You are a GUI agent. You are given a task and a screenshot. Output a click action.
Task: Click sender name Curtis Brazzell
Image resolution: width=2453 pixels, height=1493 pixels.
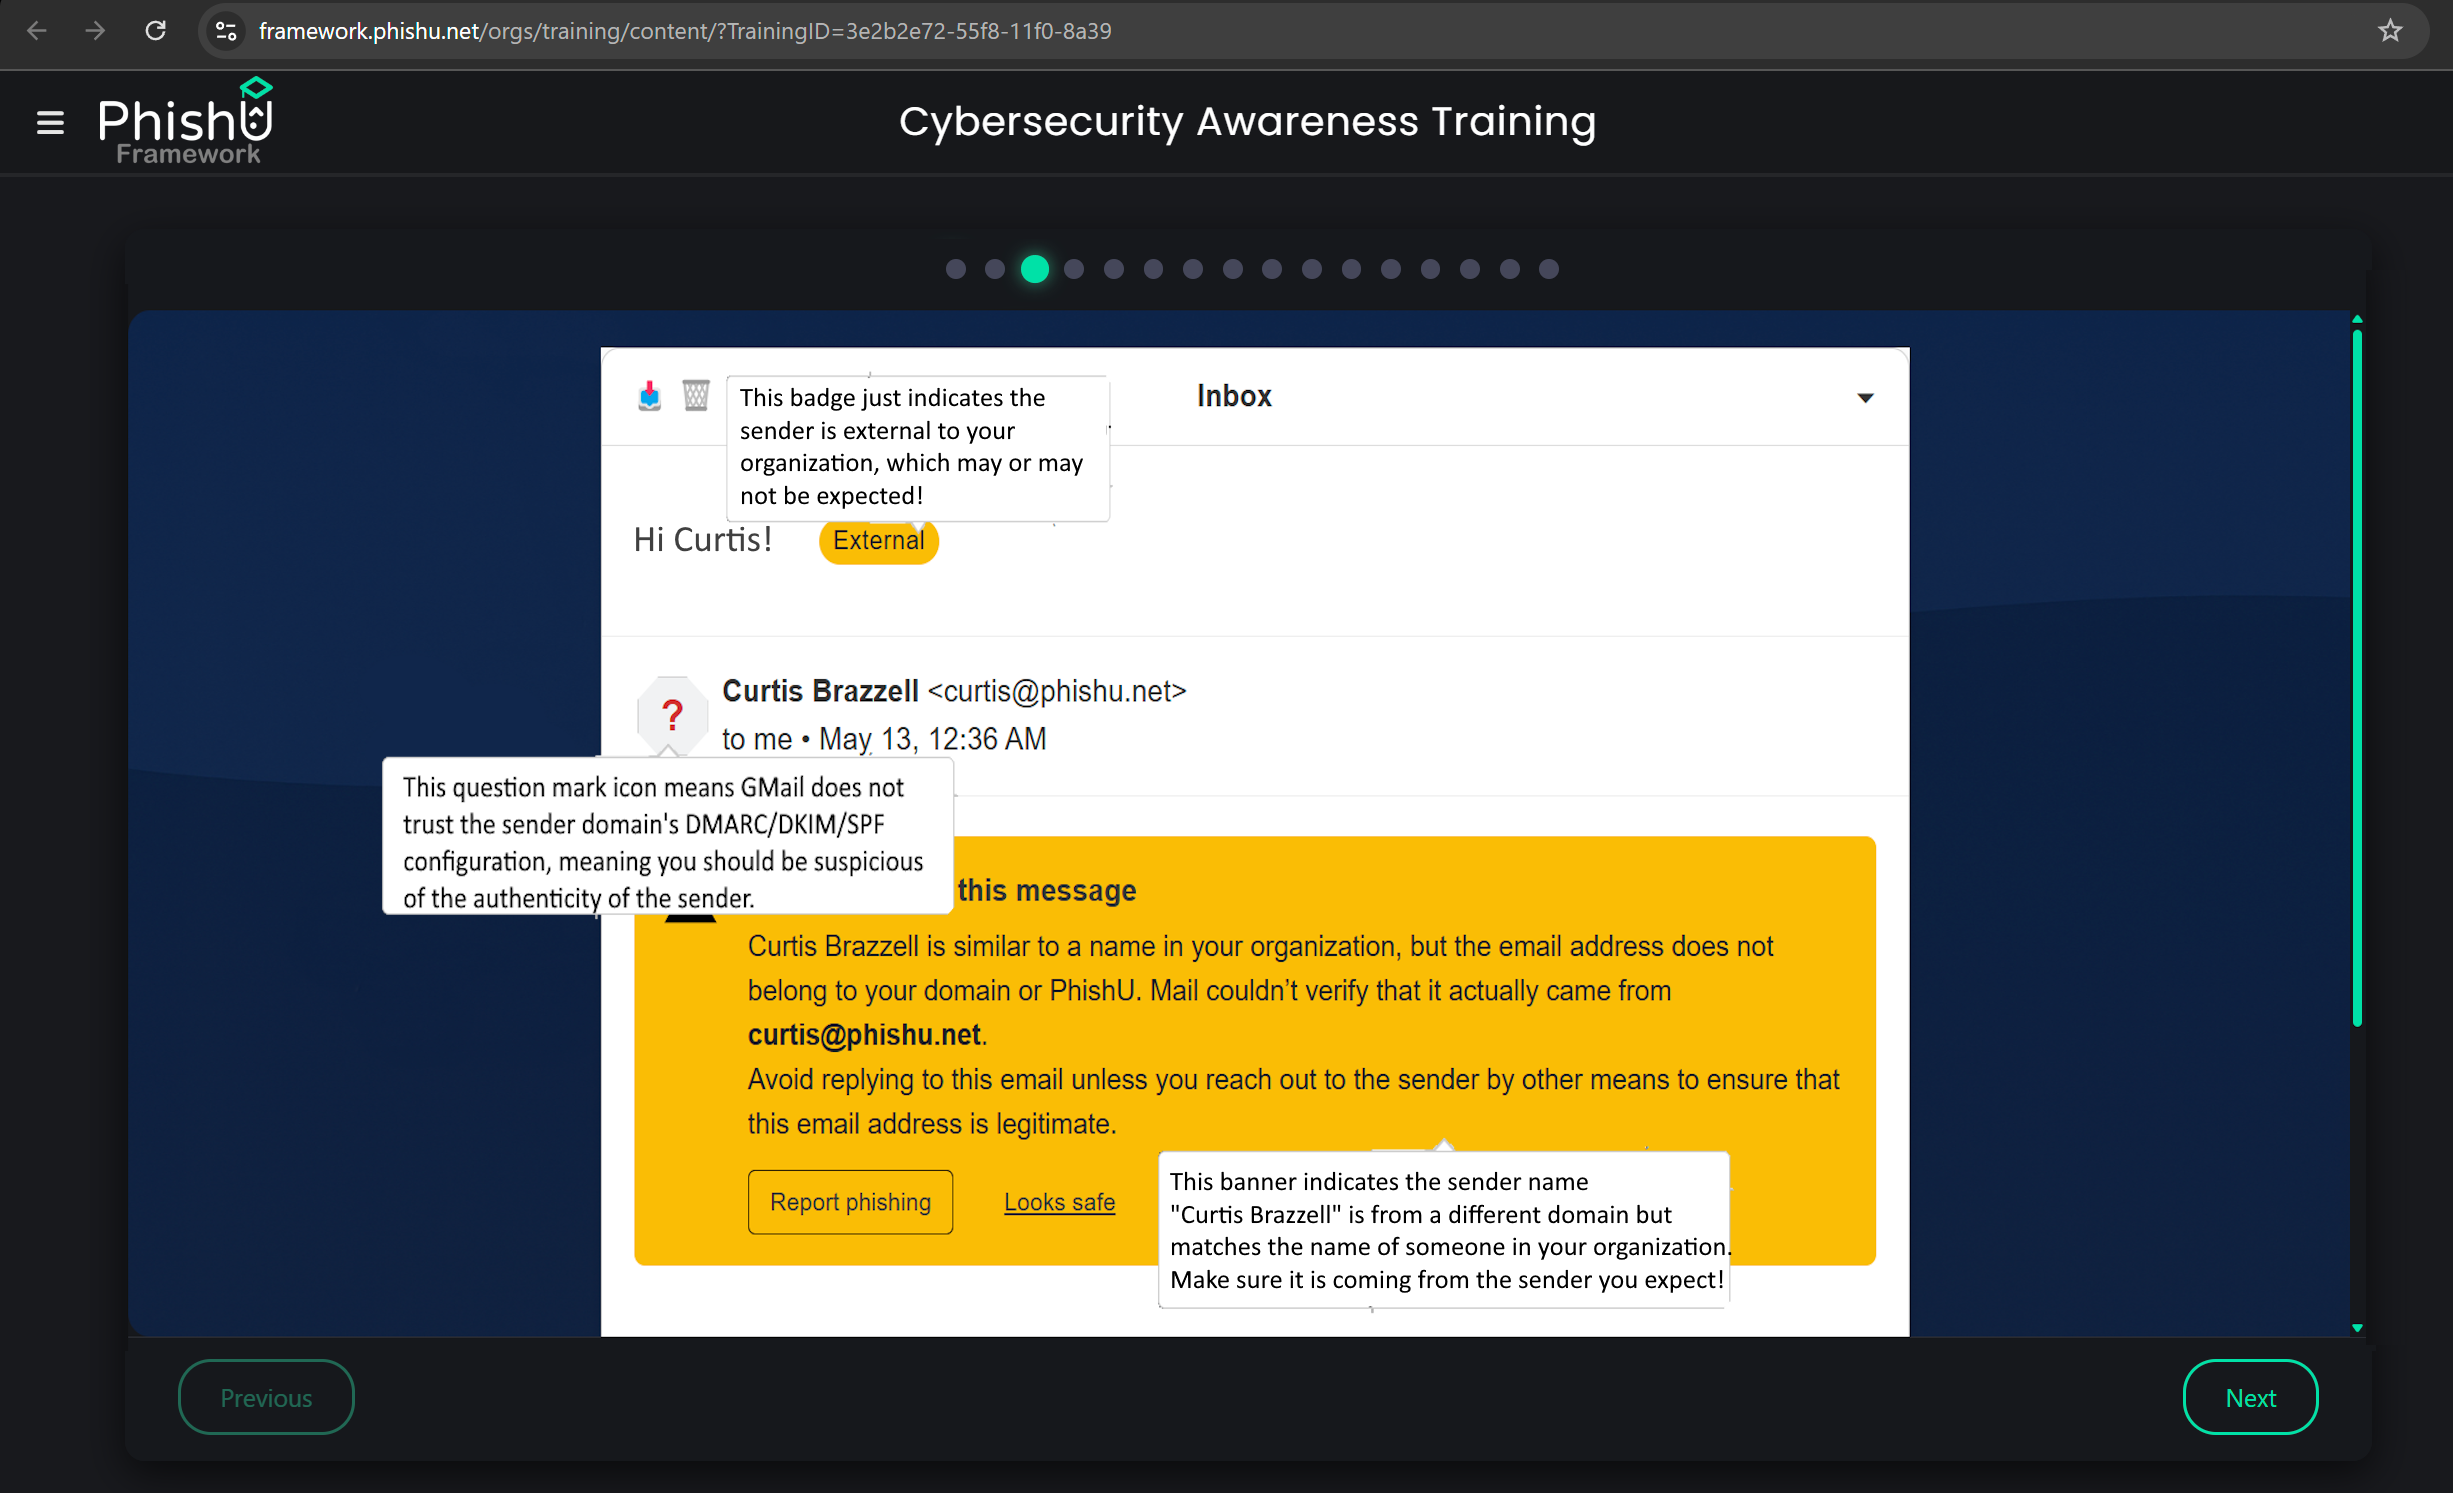pos(820,691)
